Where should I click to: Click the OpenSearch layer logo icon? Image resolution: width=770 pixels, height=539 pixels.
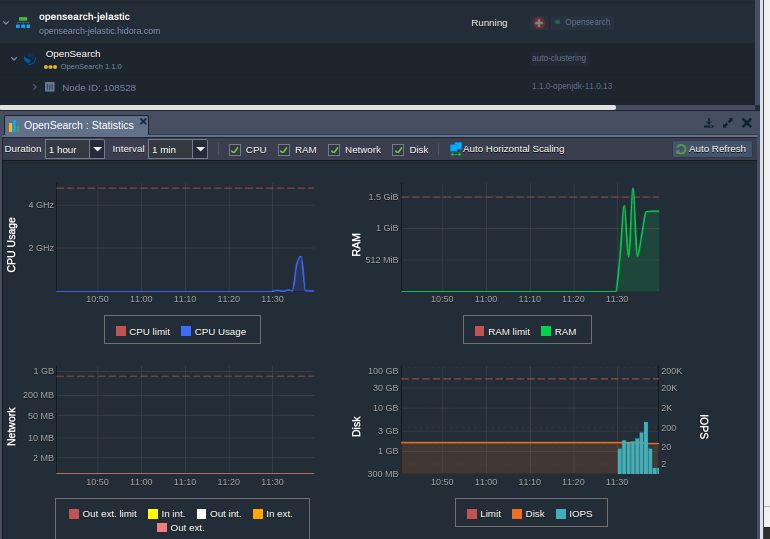pos(30,58)
